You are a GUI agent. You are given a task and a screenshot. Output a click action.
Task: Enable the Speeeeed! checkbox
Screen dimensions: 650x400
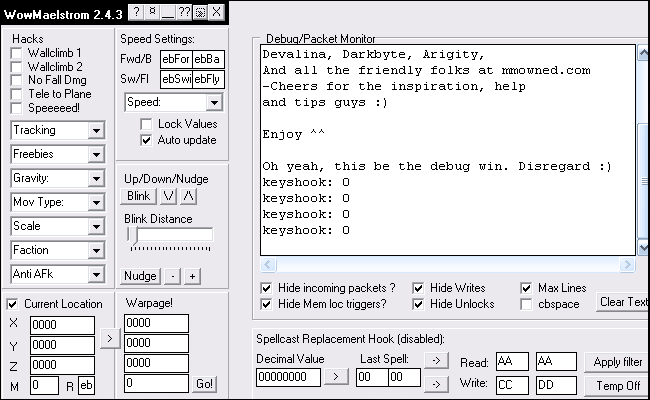point(16,108)
